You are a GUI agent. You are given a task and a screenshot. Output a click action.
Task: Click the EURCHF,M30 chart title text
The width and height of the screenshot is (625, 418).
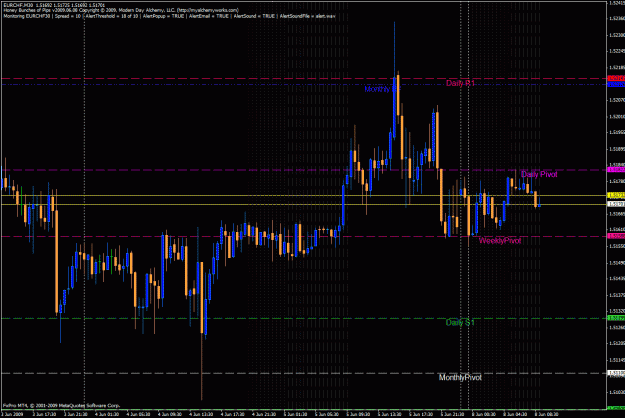54,5
